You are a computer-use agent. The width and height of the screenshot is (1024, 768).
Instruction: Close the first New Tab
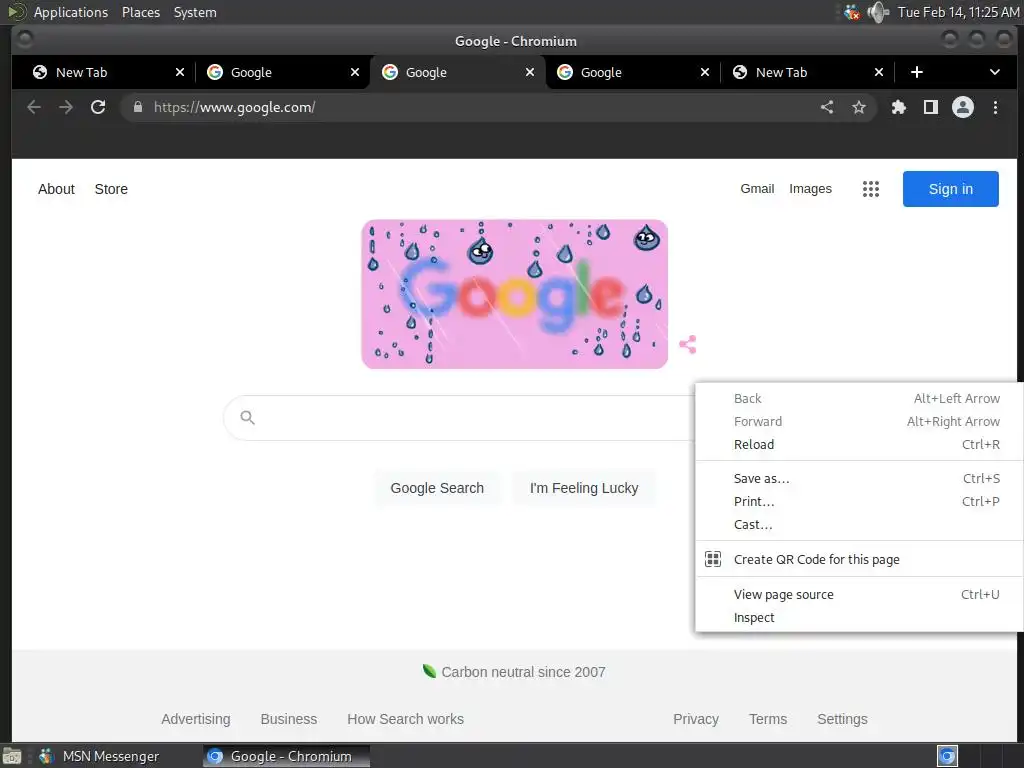pyautogui.click(x=180, y=72)
